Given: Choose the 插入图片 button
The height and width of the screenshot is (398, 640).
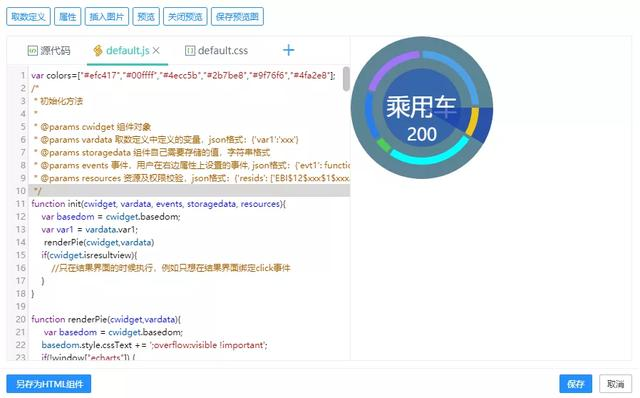Looking at the screenshot, I should point(107,17).
